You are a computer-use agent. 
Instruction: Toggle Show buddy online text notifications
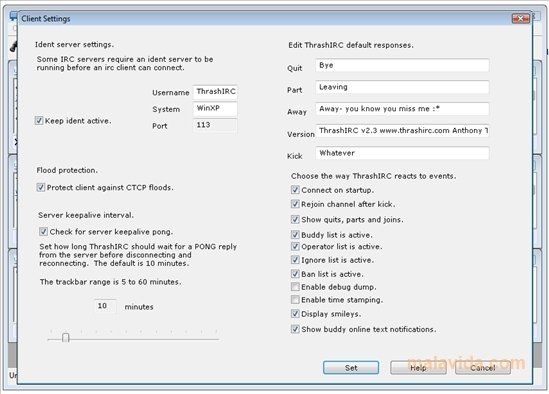[295, 329]
